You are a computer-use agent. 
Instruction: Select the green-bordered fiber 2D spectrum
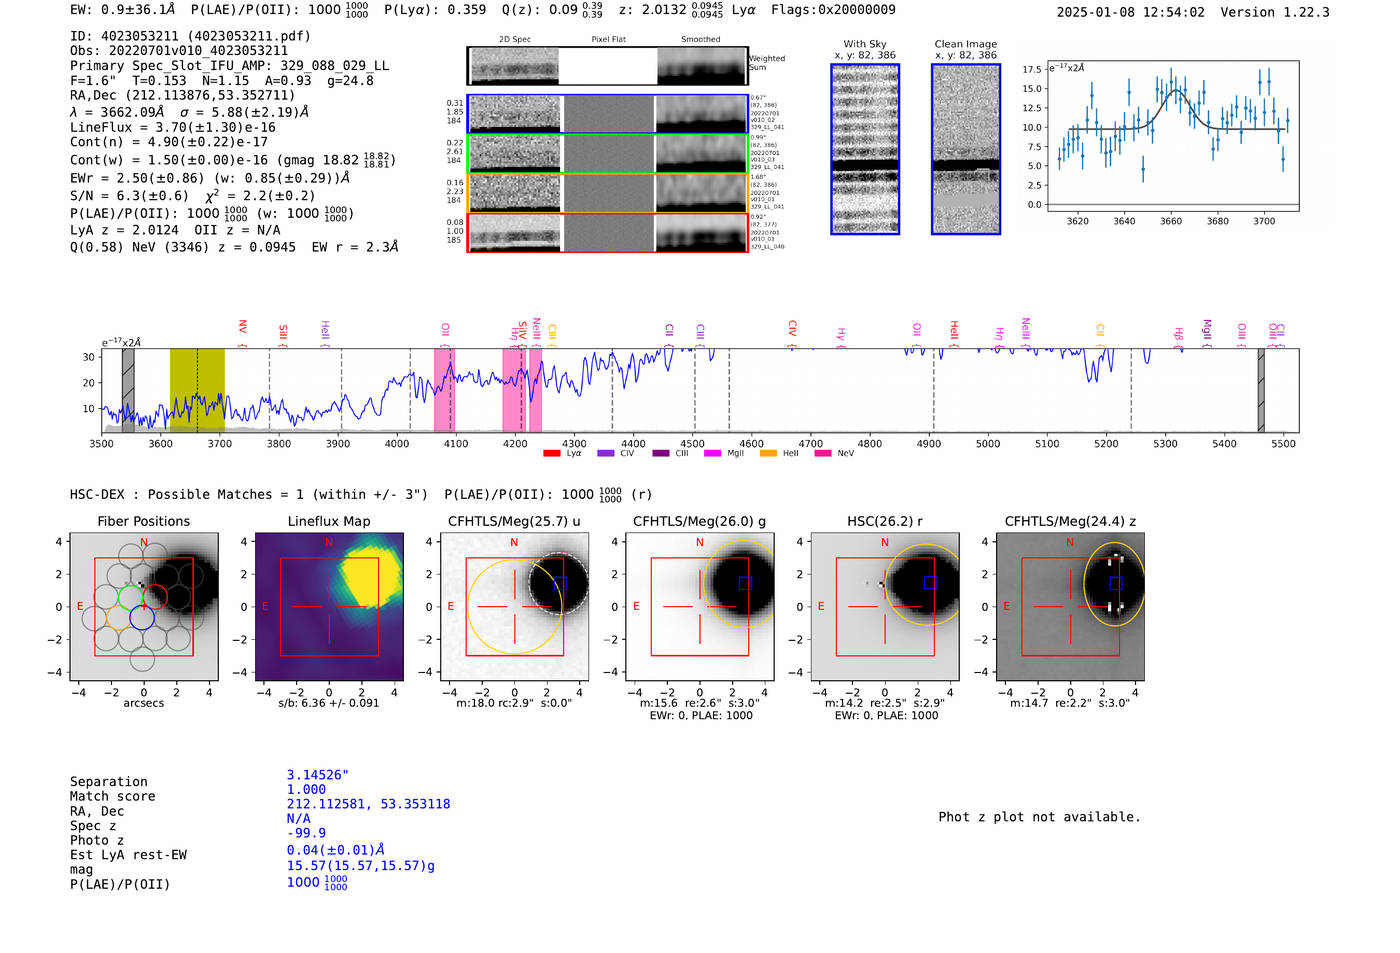(608, 154)
